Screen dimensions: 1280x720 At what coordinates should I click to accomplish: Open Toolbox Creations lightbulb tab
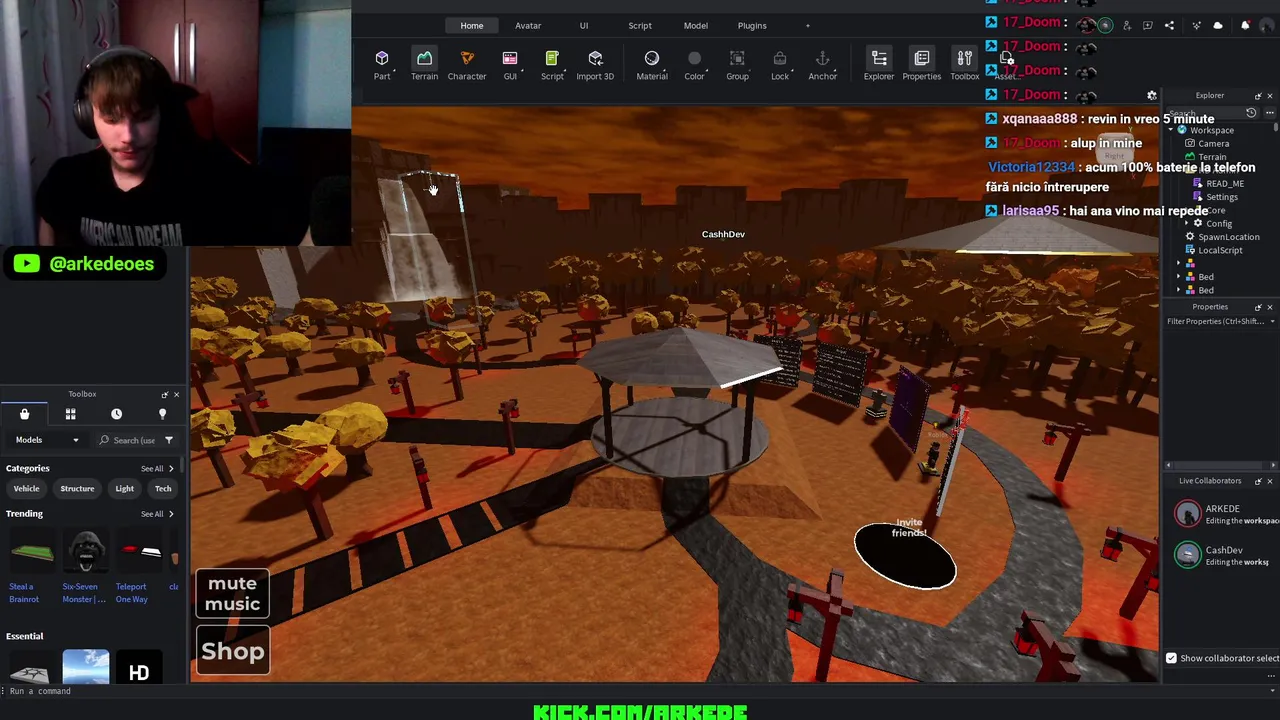point(162,414)
